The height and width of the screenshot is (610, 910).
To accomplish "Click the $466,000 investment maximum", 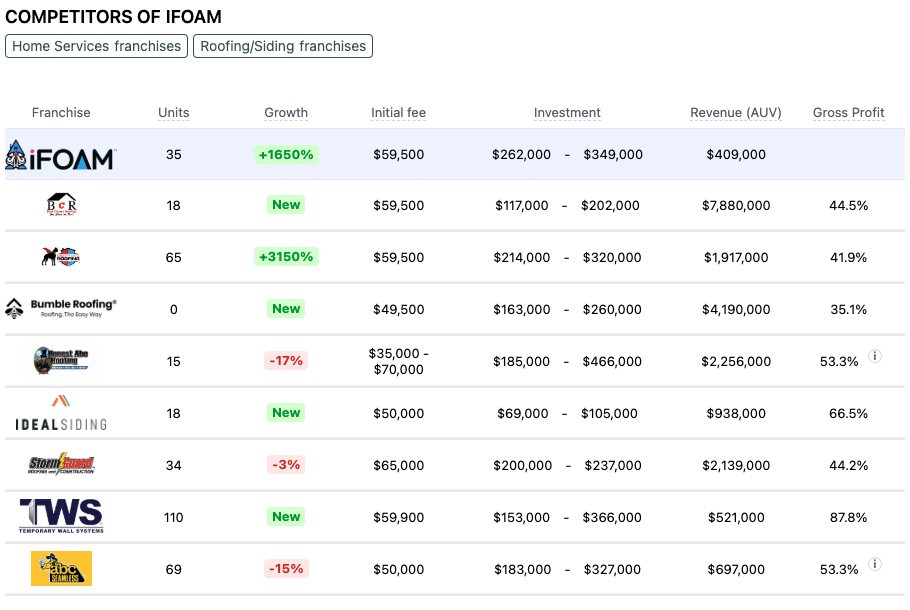I will click(x=612, y=361).
